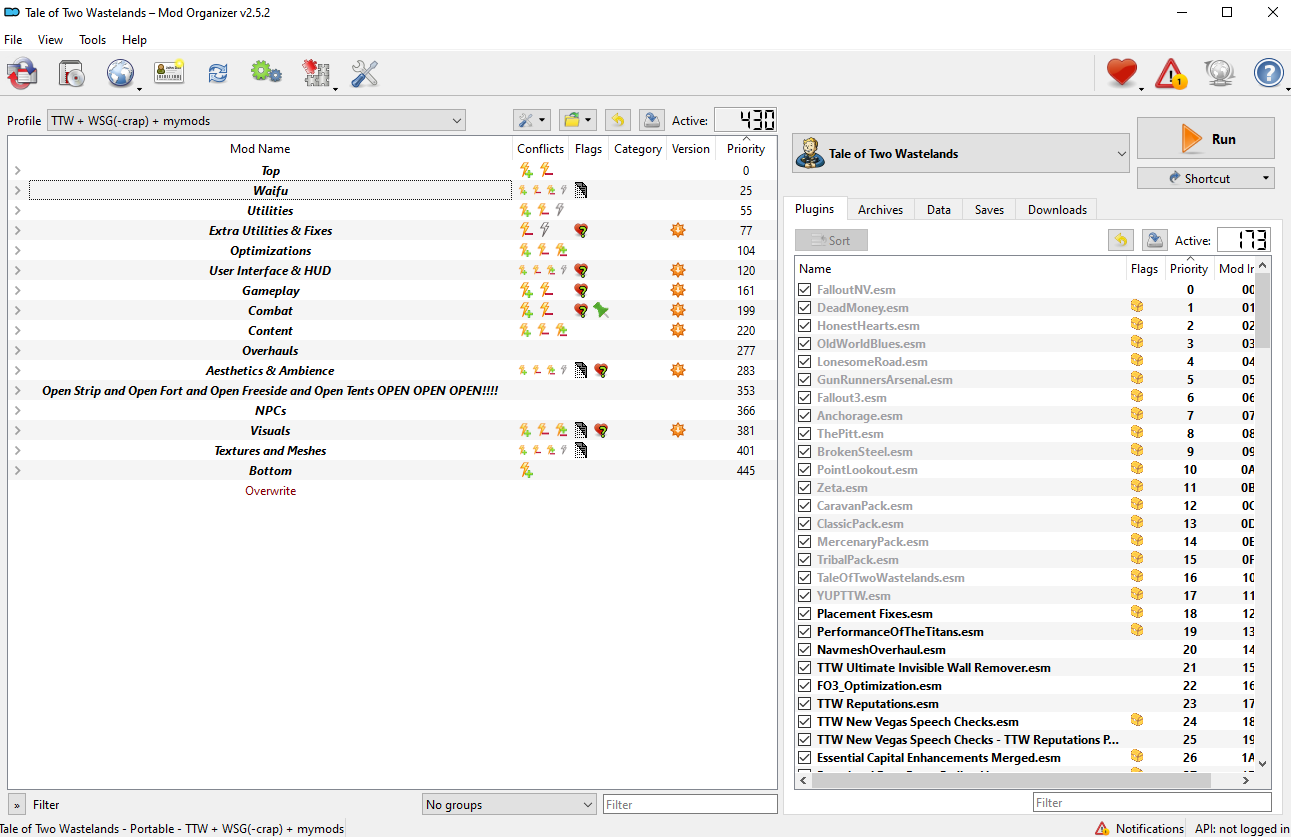The width and height of the screenshot is (1291, 837).
Task: Click the heart flag in Extra Utilities & Fixes row
Action: tap(581, 230)
